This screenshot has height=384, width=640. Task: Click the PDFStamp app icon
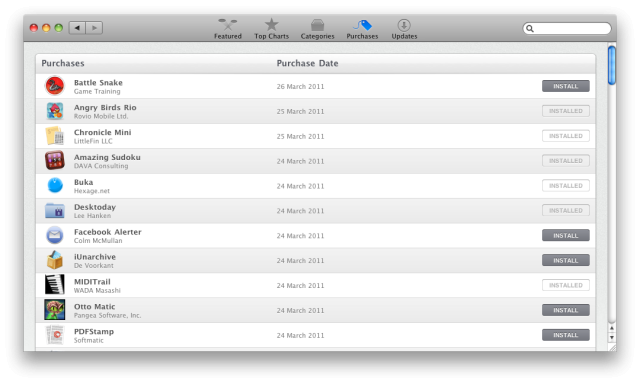click(x=55, y=335)
